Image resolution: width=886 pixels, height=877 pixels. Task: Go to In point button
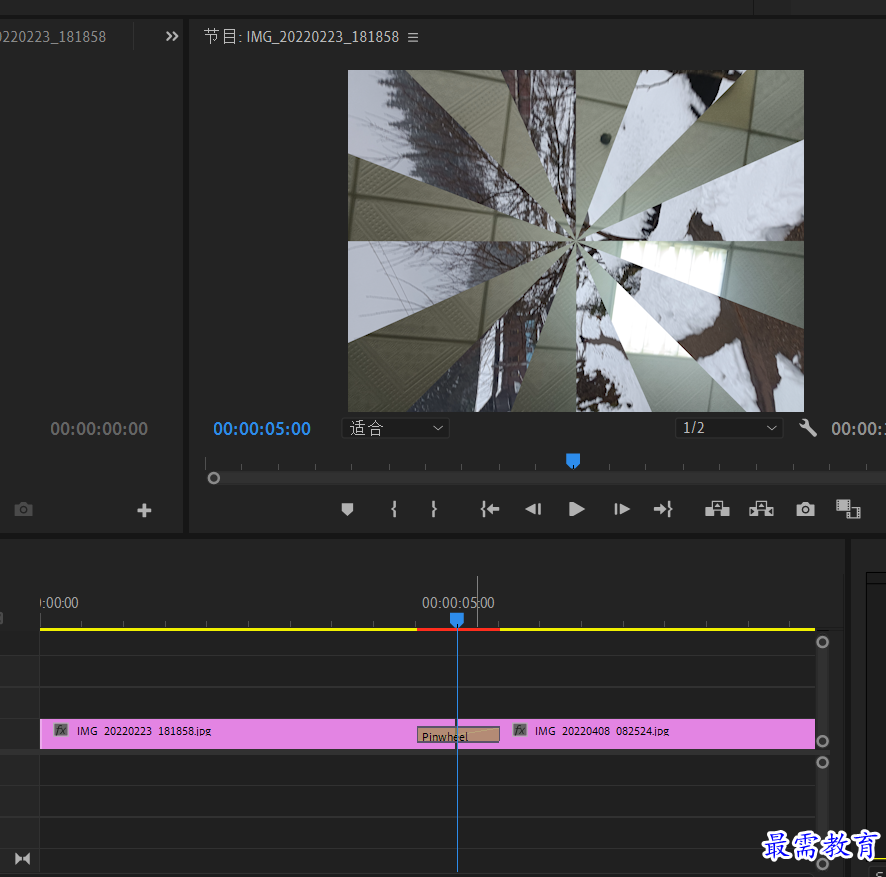click(489, 509)
